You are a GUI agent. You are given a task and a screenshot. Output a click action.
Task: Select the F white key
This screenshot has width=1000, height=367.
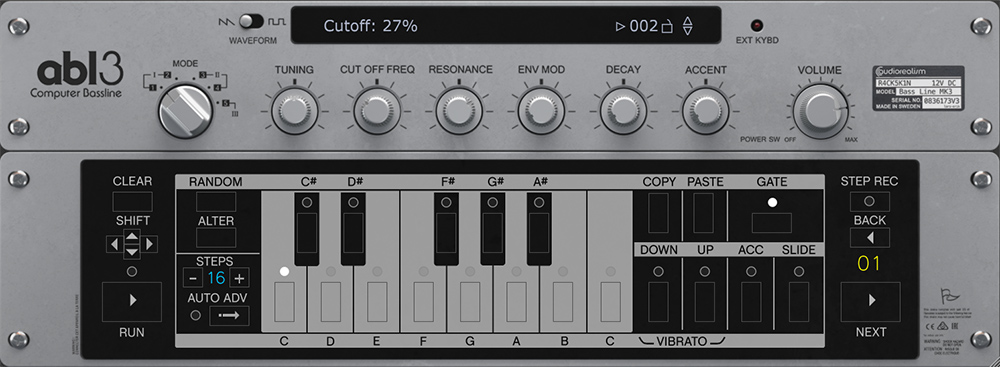[x=423, y=301]
